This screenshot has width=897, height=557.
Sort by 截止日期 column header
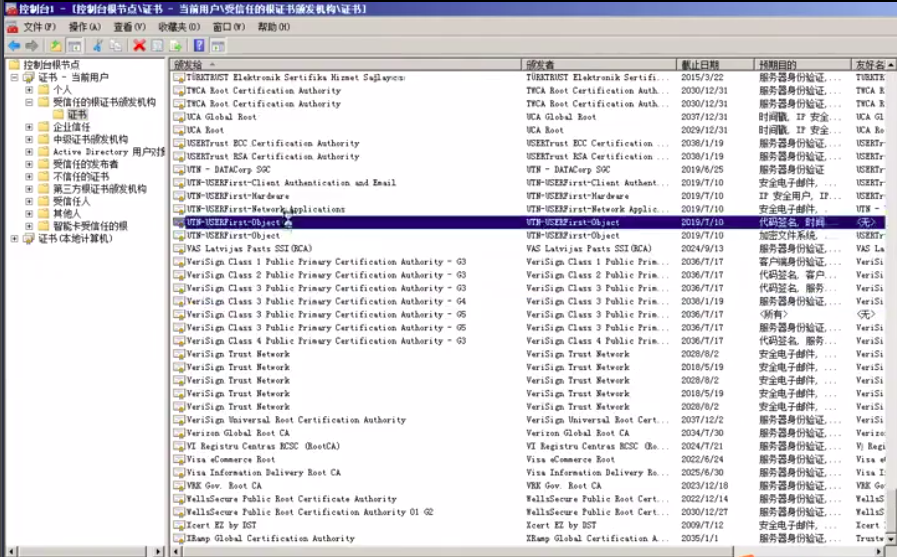[715, 65]
